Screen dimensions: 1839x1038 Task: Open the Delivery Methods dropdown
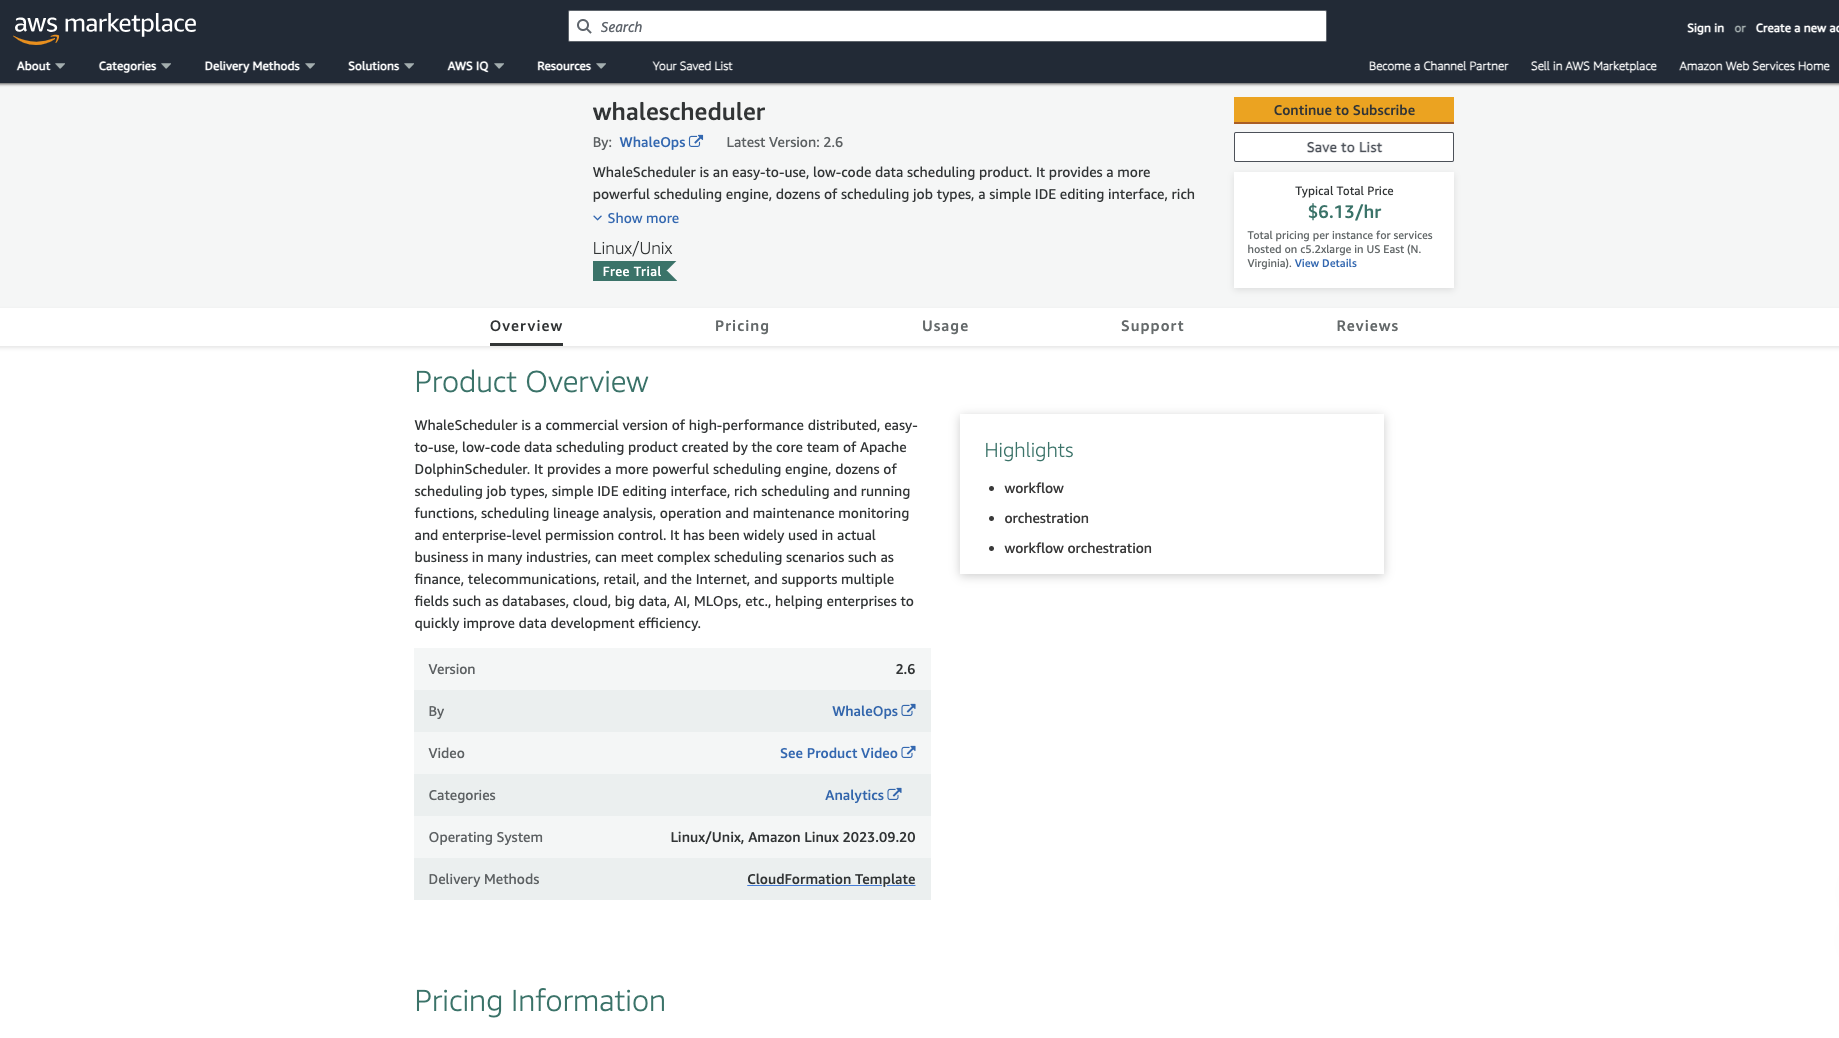coord(260,66)
